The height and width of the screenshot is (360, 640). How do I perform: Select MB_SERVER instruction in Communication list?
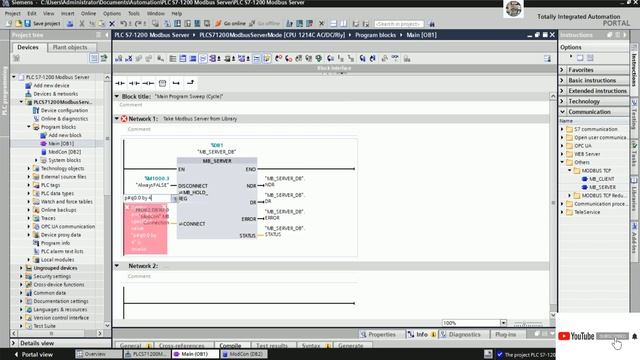point(598,187)
